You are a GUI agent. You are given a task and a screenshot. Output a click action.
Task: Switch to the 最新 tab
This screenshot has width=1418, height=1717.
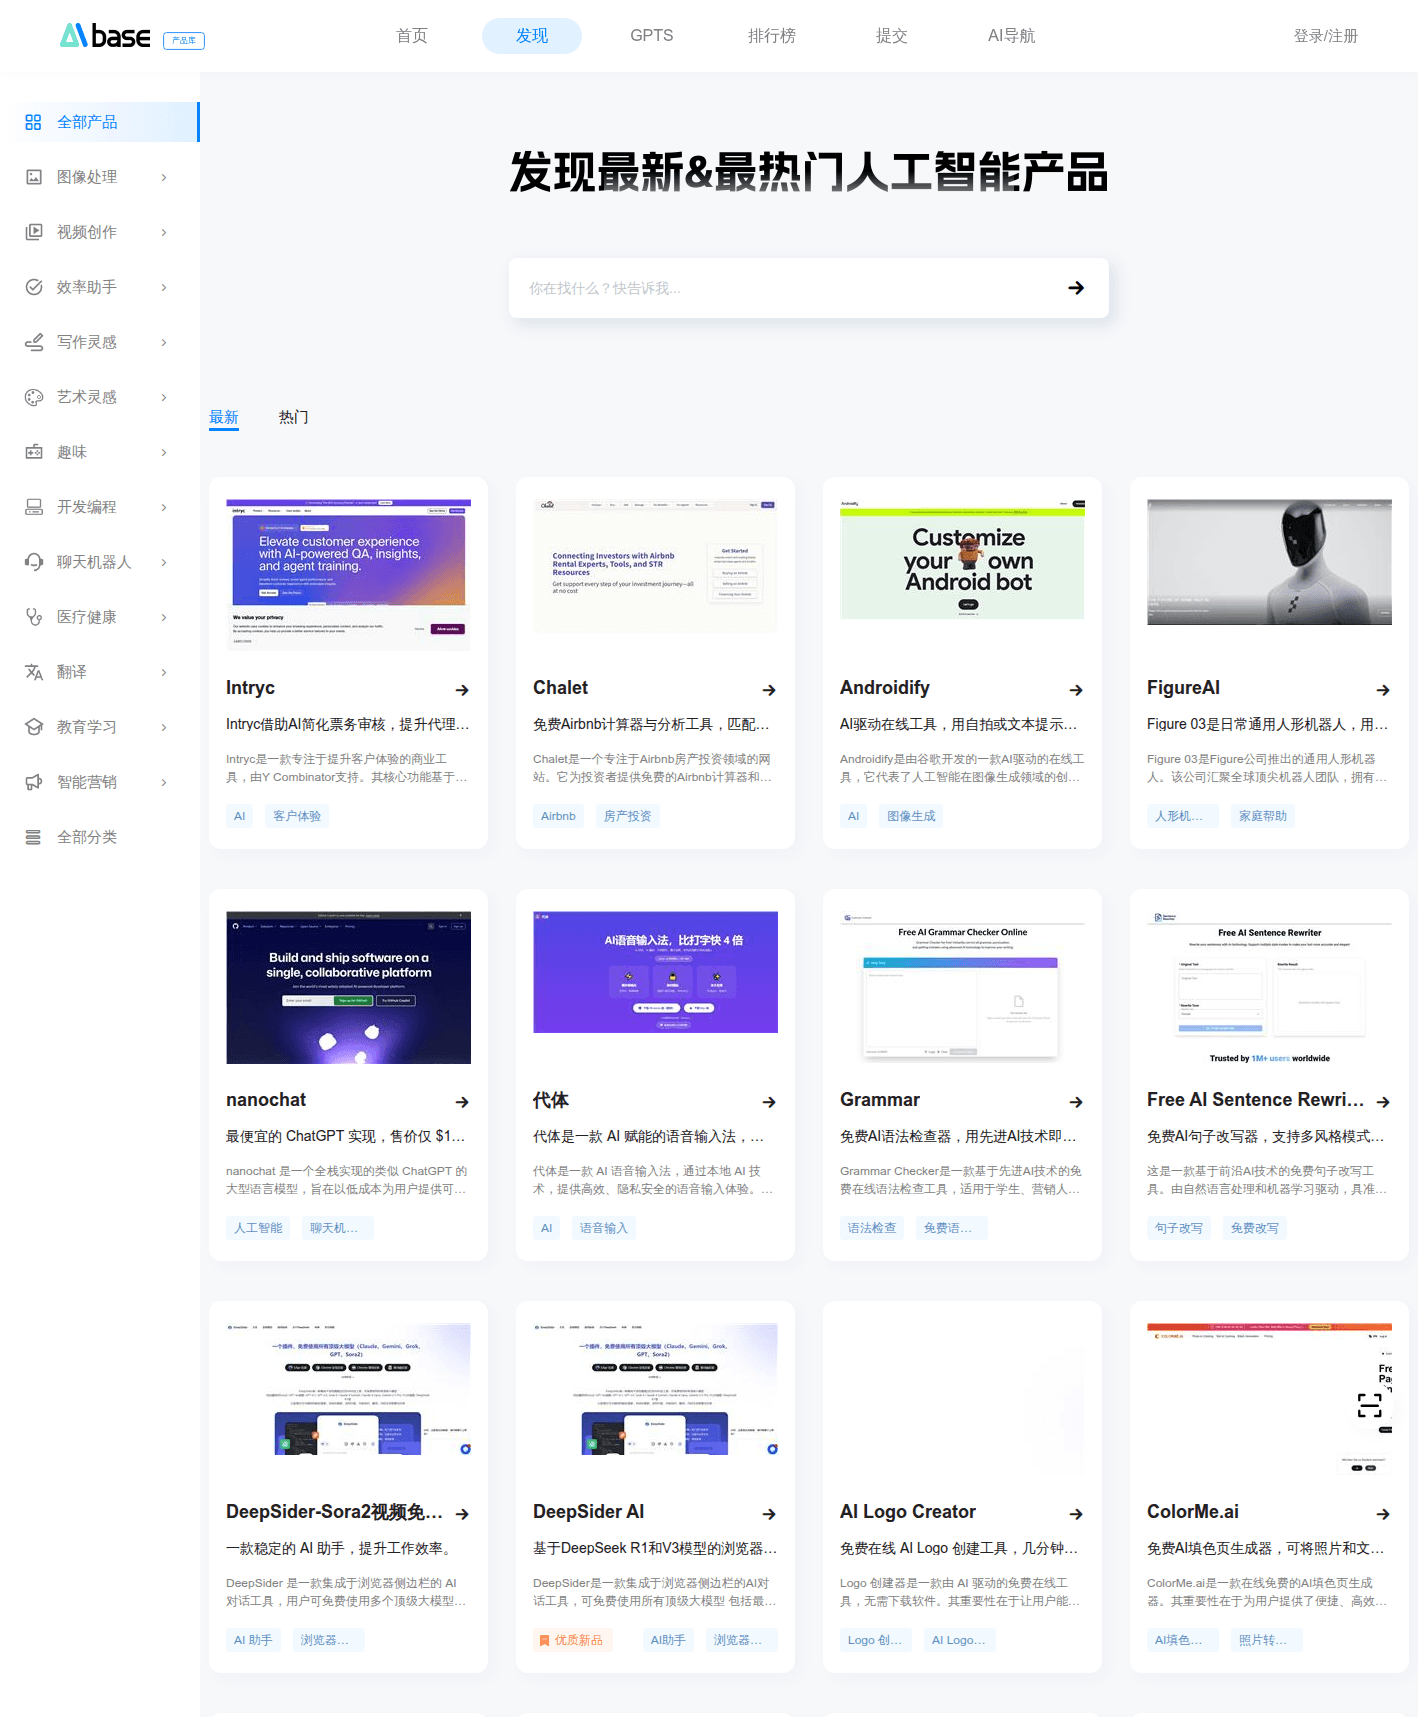[x=224, y=417]
